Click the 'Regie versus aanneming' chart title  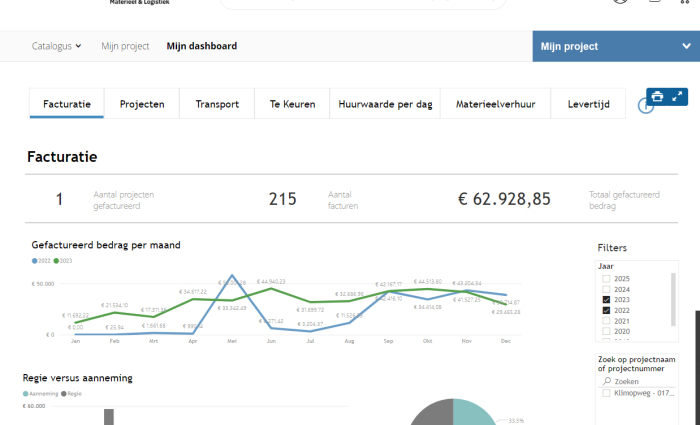point(78,378)
